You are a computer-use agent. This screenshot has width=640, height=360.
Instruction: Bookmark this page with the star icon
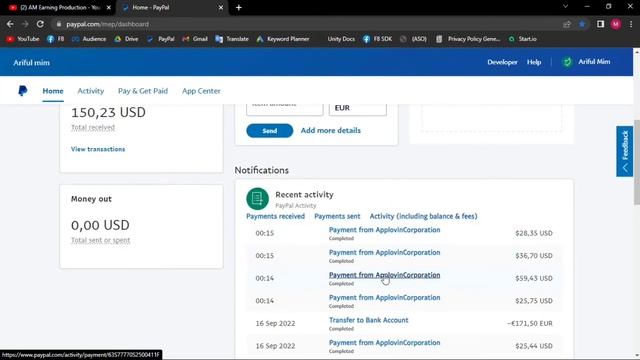point(582,24)
